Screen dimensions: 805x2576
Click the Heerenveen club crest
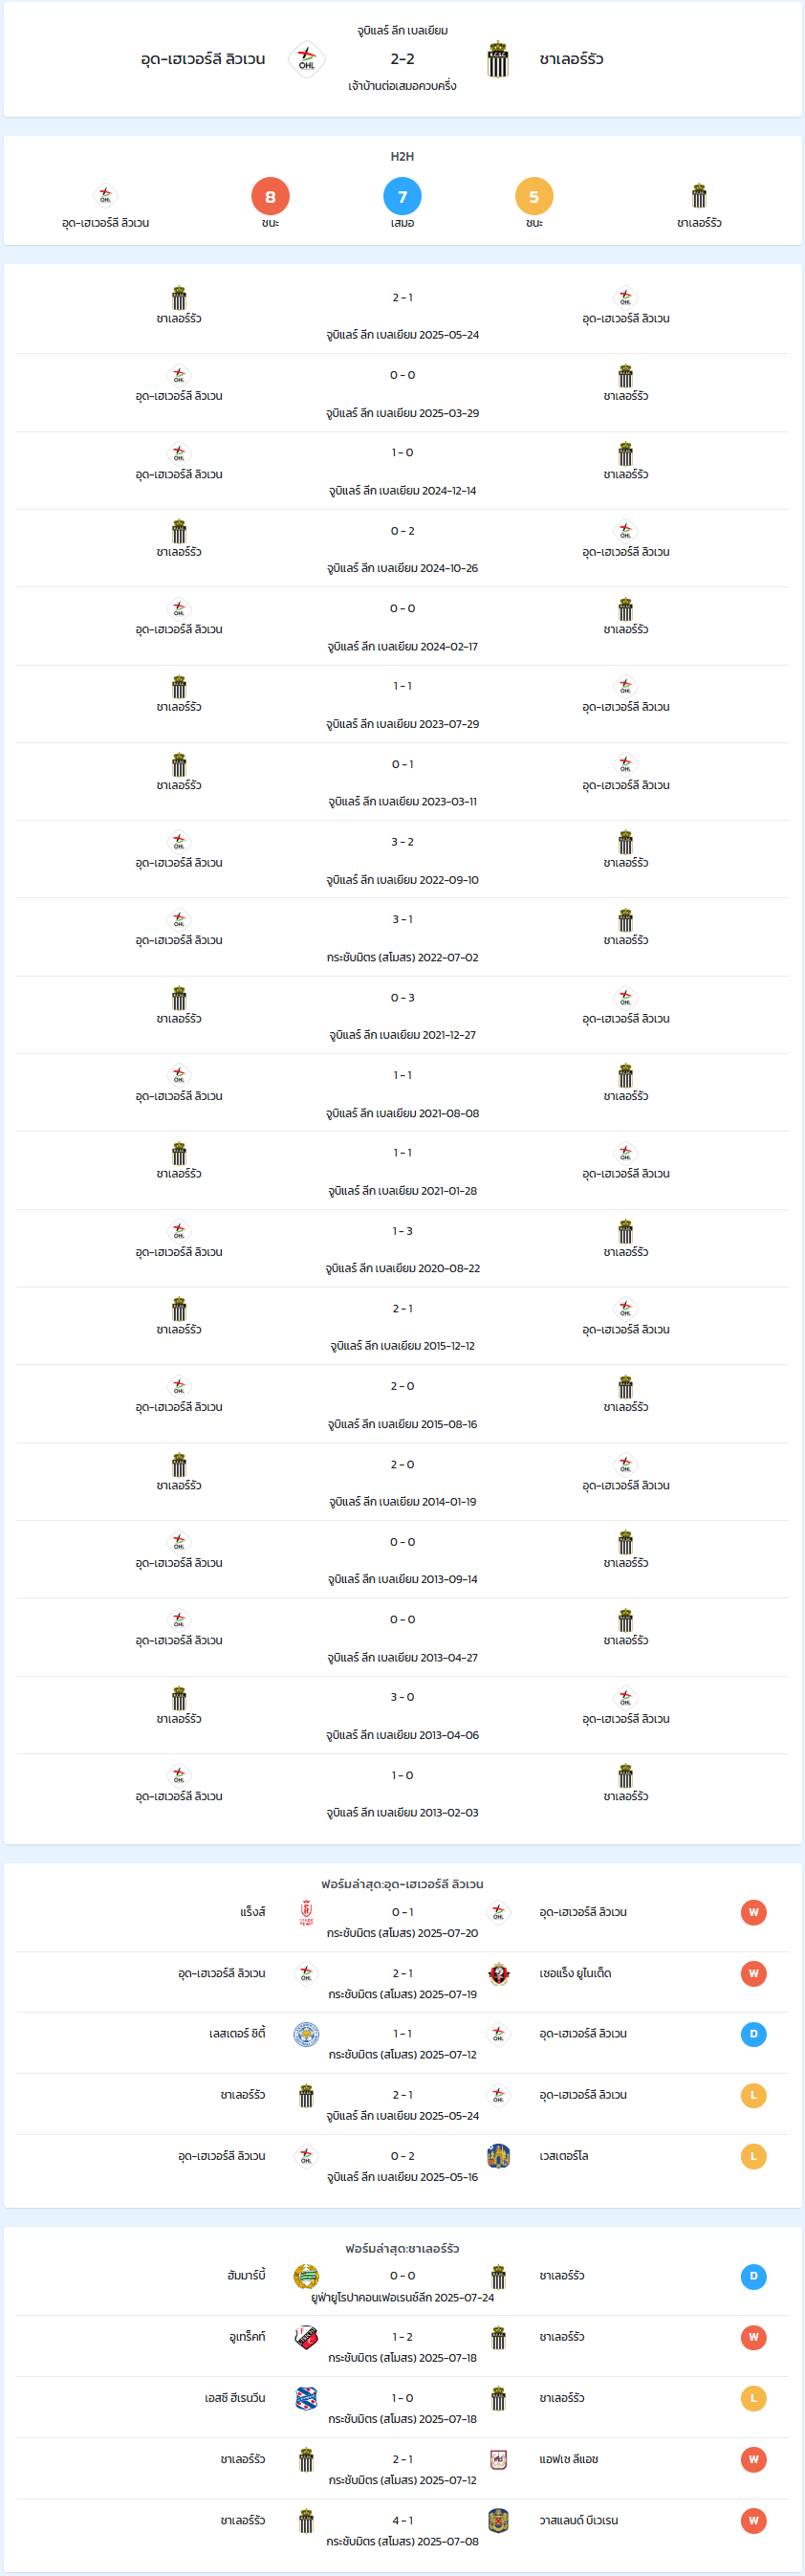pyautogui.click(x=306, y=2398)
